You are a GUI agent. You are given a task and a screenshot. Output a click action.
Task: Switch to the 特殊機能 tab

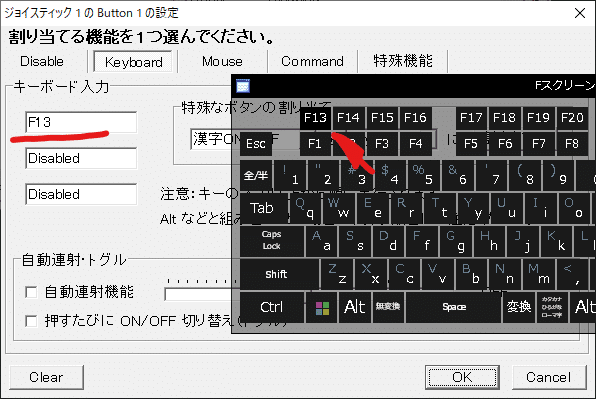[403, 62]
